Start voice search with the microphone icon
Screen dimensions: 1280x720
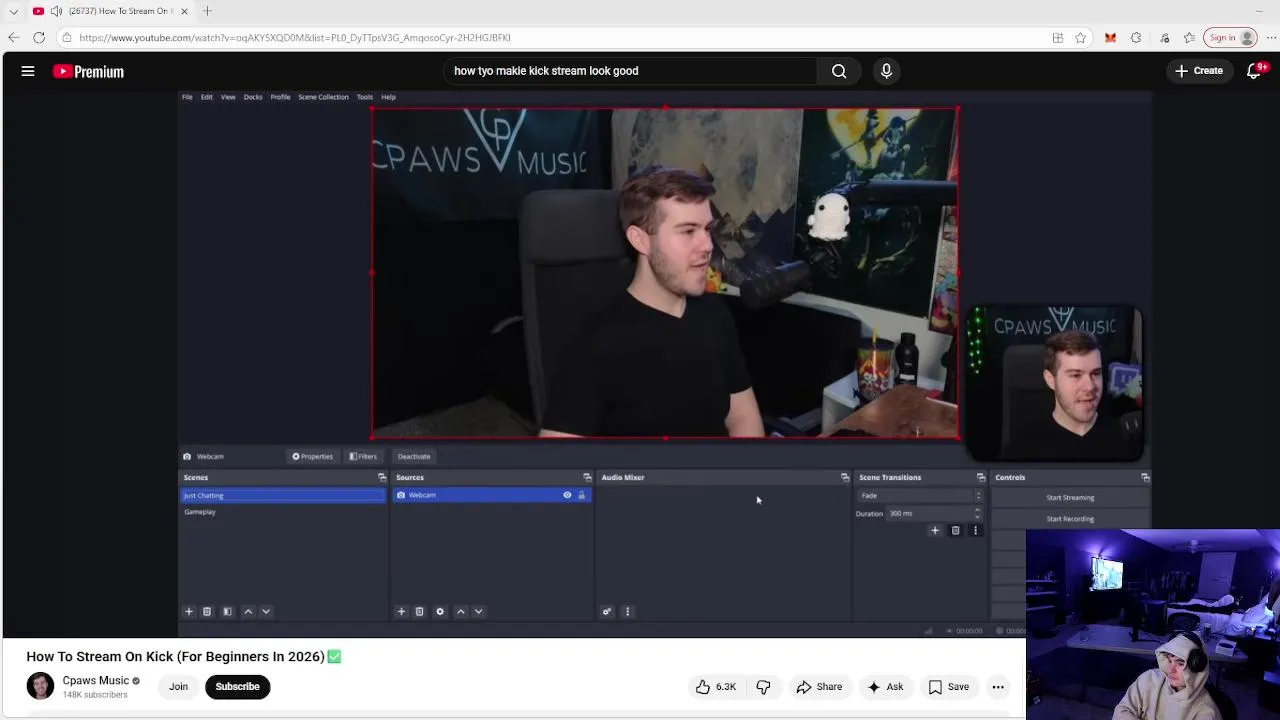point(886,71)
